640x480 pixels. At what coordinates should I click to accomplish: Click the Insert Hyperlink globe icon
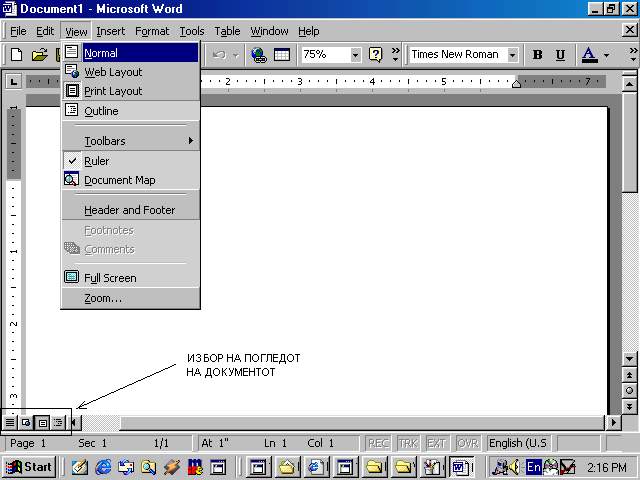259,54
